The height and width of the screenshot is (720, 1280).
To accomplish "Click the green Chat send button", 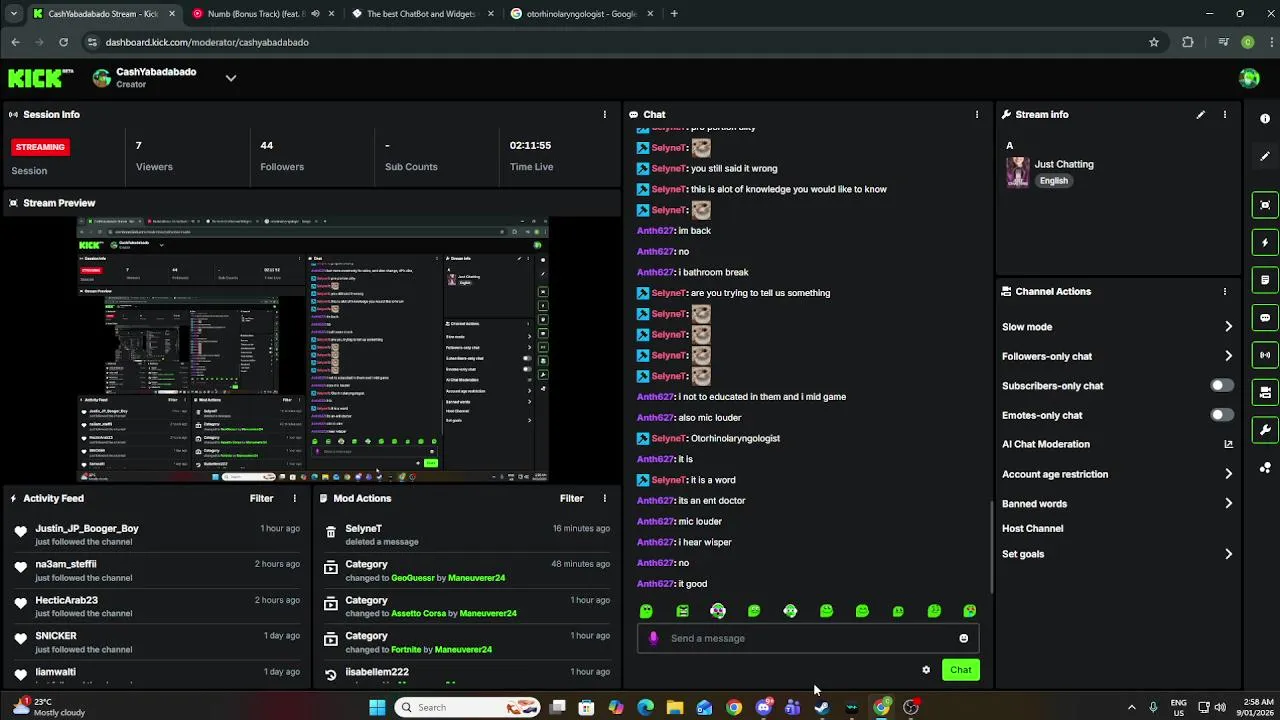I will [960, 670].
